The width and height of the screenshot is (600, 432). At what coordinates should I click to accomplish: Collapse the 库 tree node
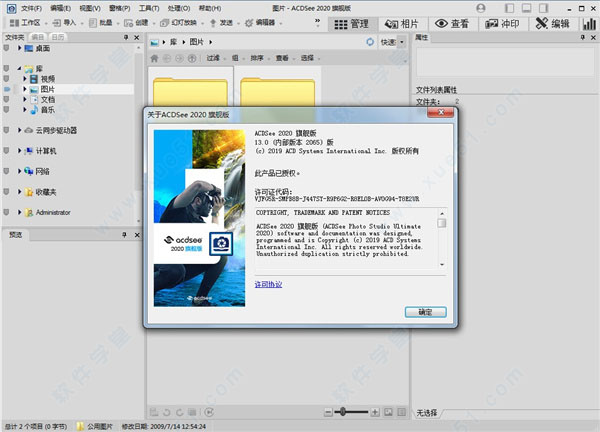pos(19,68)
